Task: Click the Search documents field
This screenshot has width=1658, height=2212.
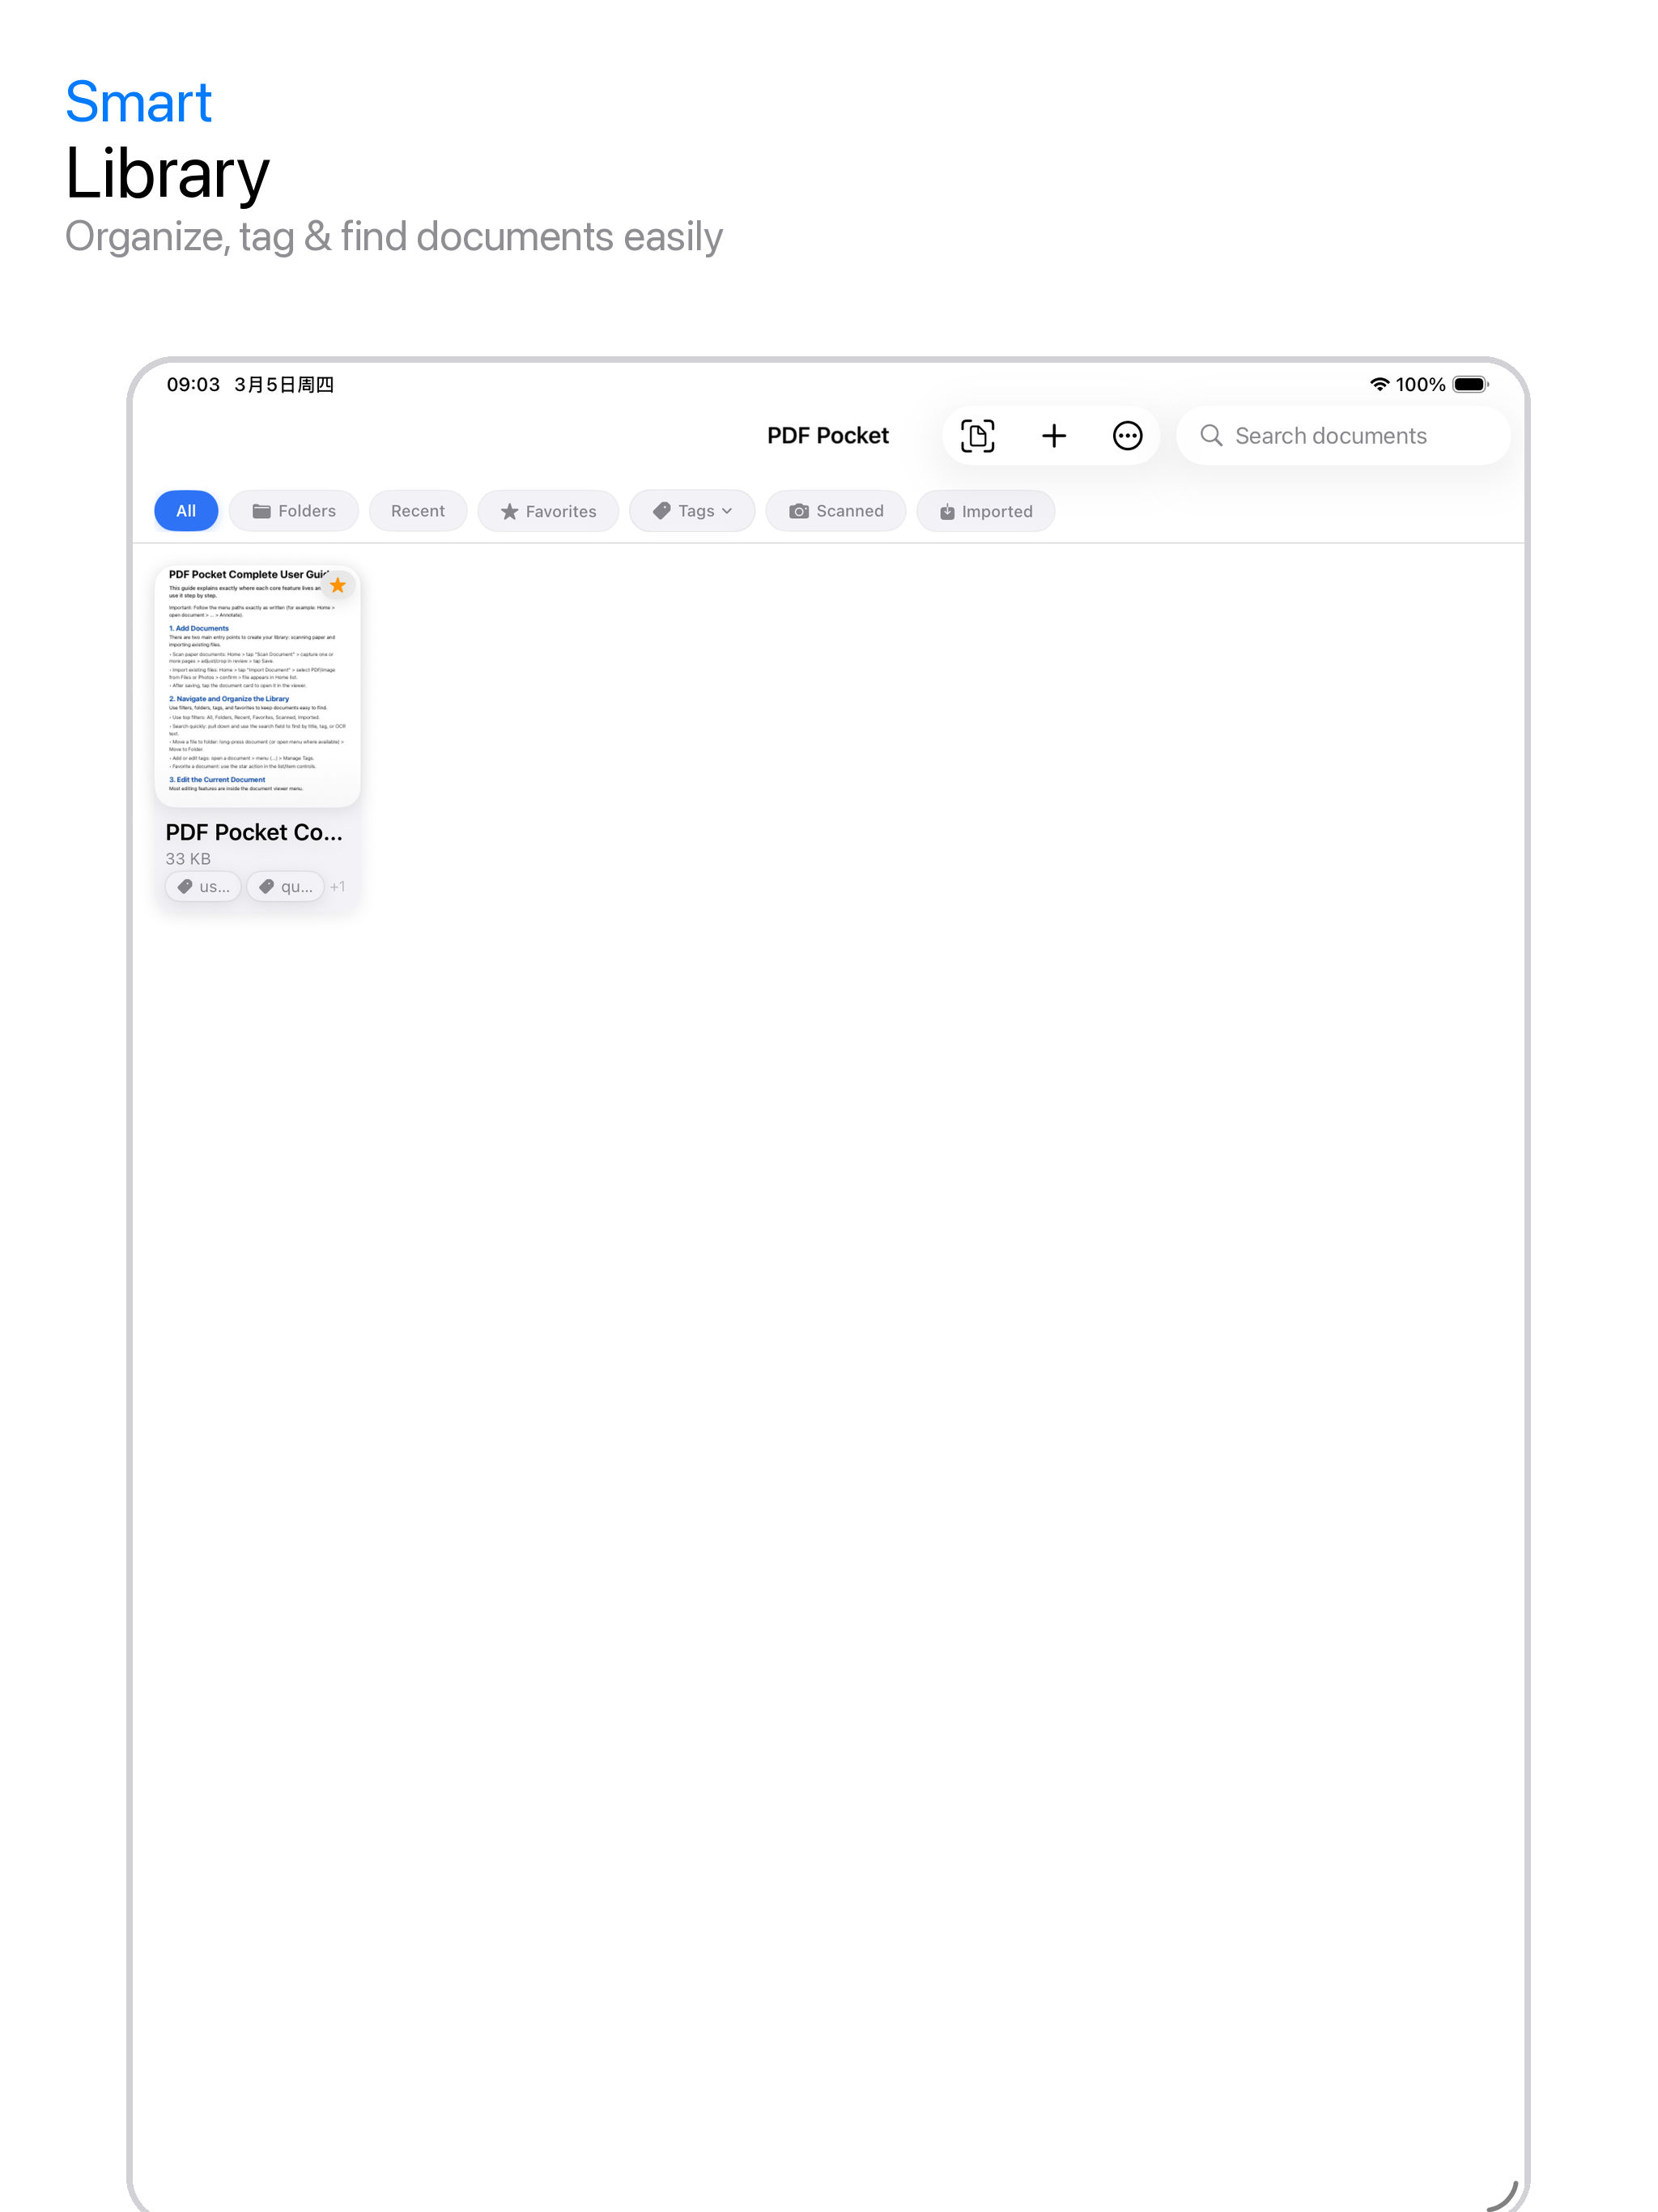Action: (1342, 436)
